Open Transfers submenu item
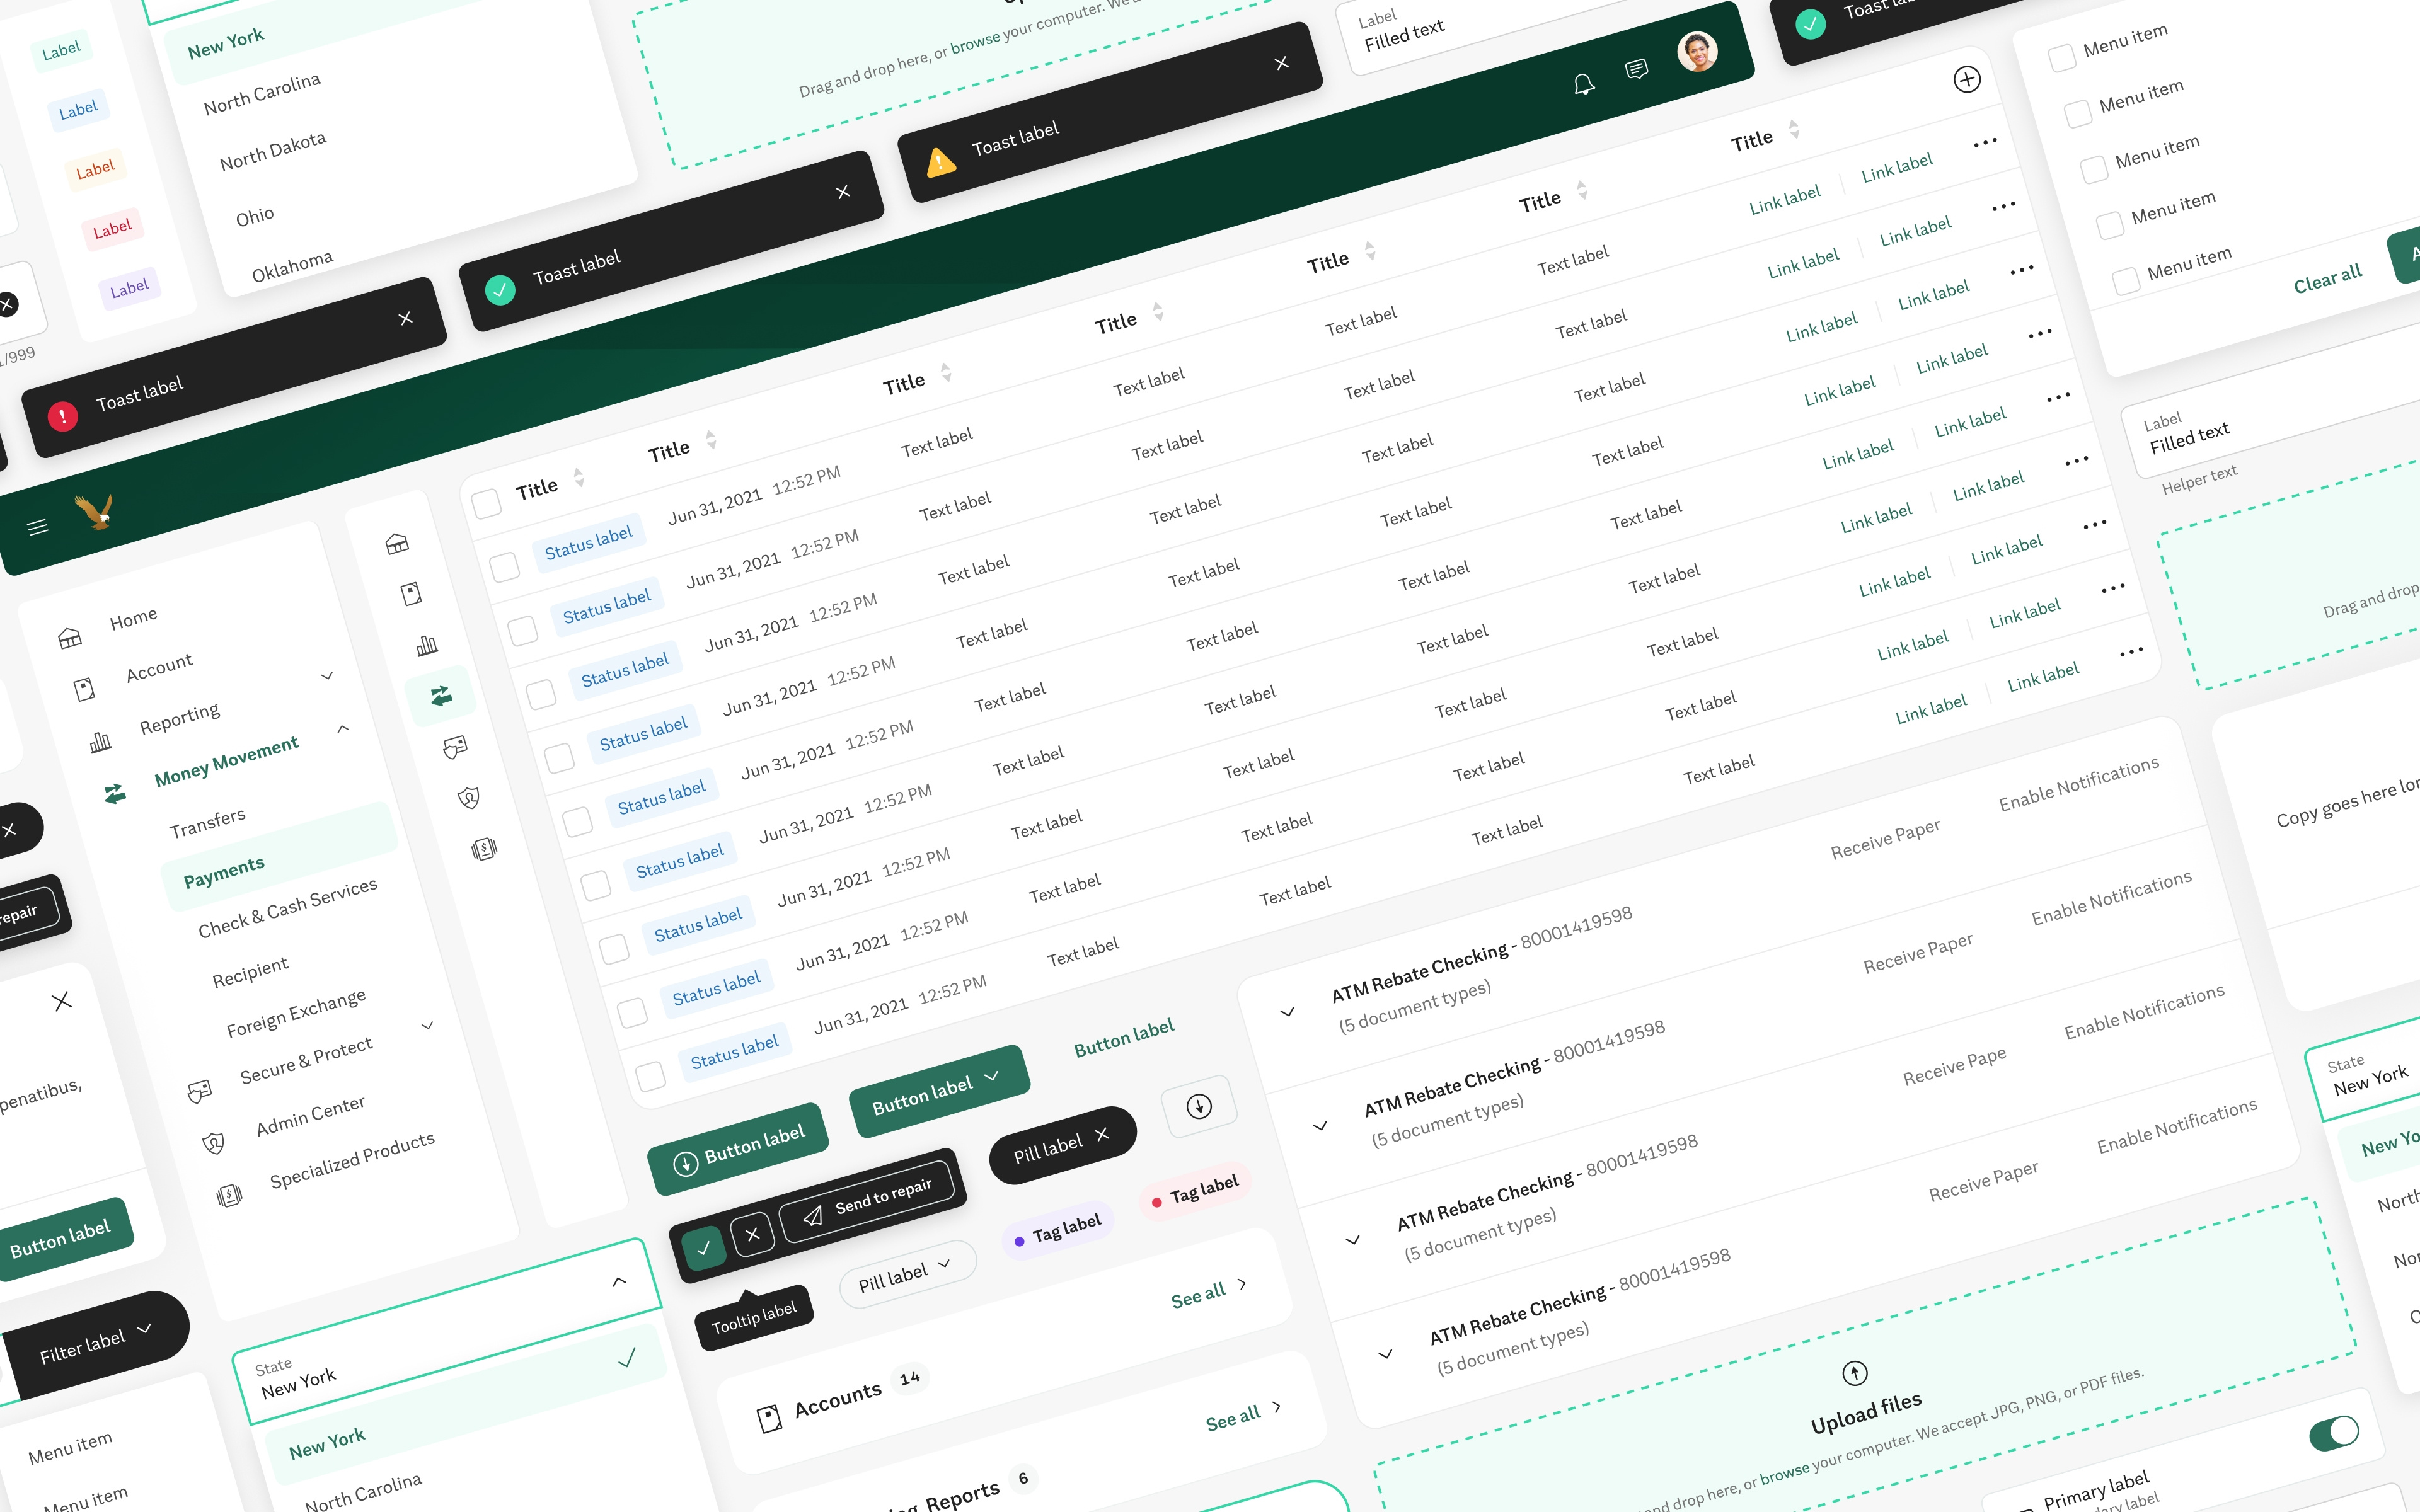This screenshot has width=2420, height=1512. coord(207,823)
